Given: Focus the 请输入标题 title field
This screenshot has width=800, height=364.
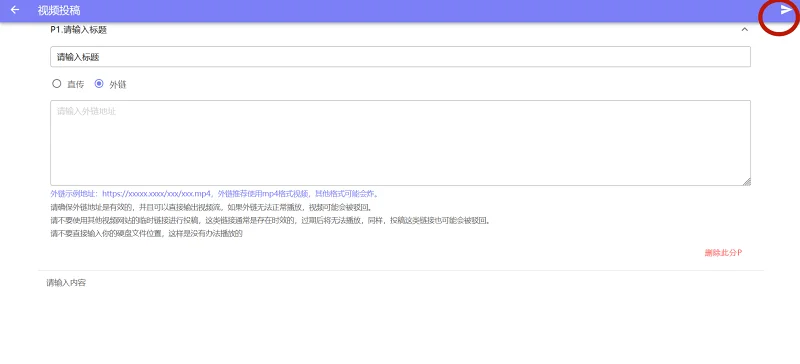Looking at the screenshot, I should (x=400, y=57).
